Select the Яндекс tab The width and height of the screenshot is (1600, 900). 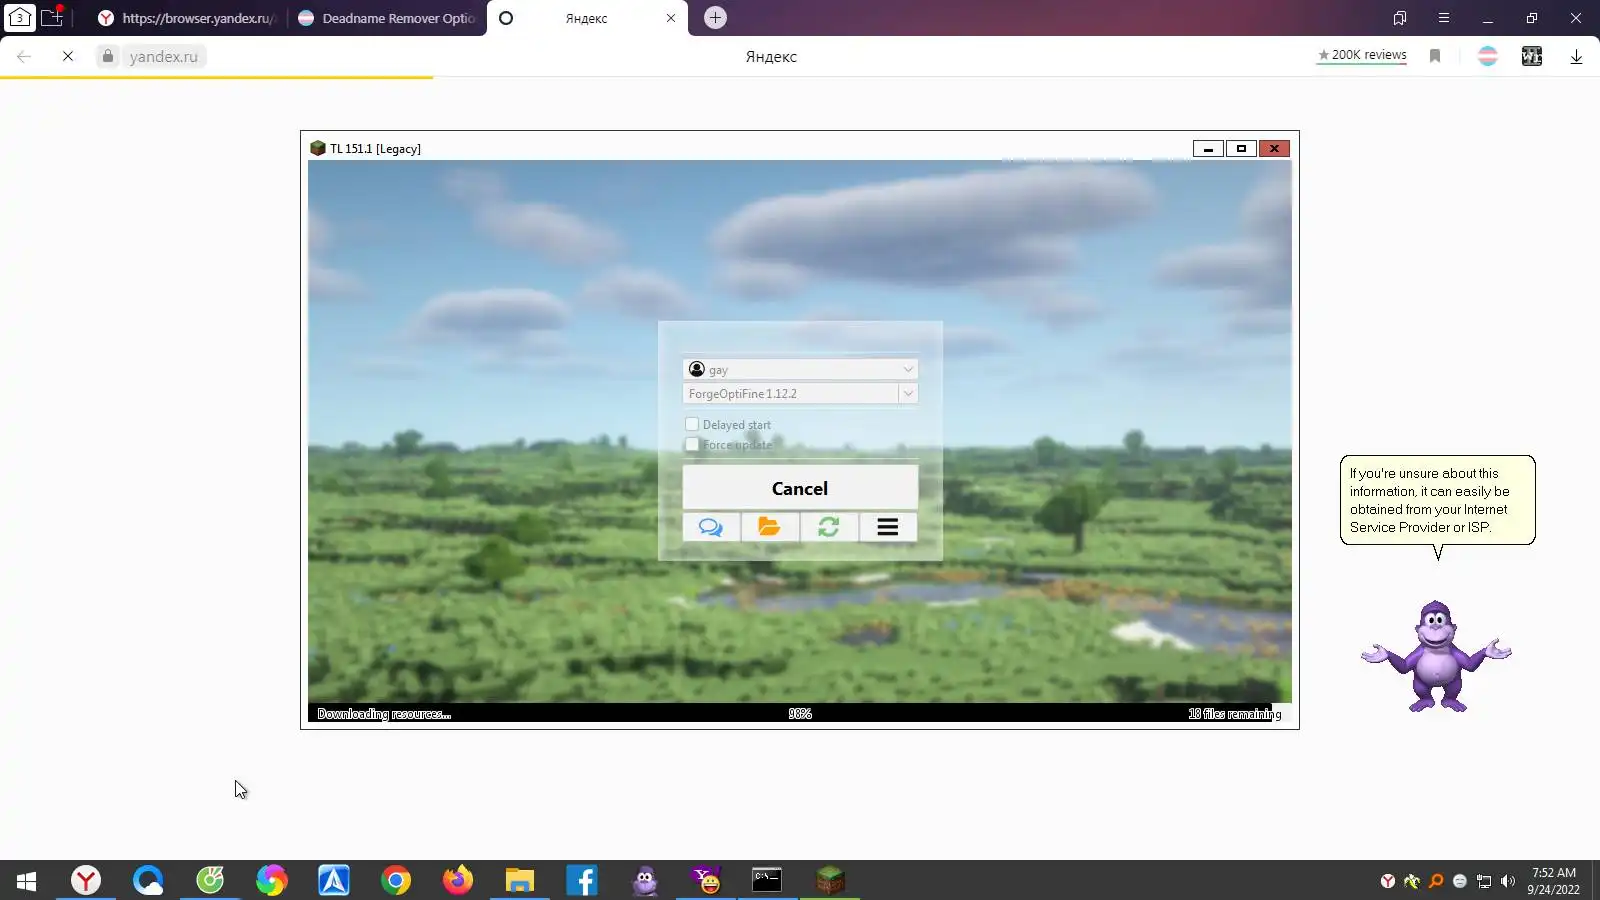click(x=586, y=18)
